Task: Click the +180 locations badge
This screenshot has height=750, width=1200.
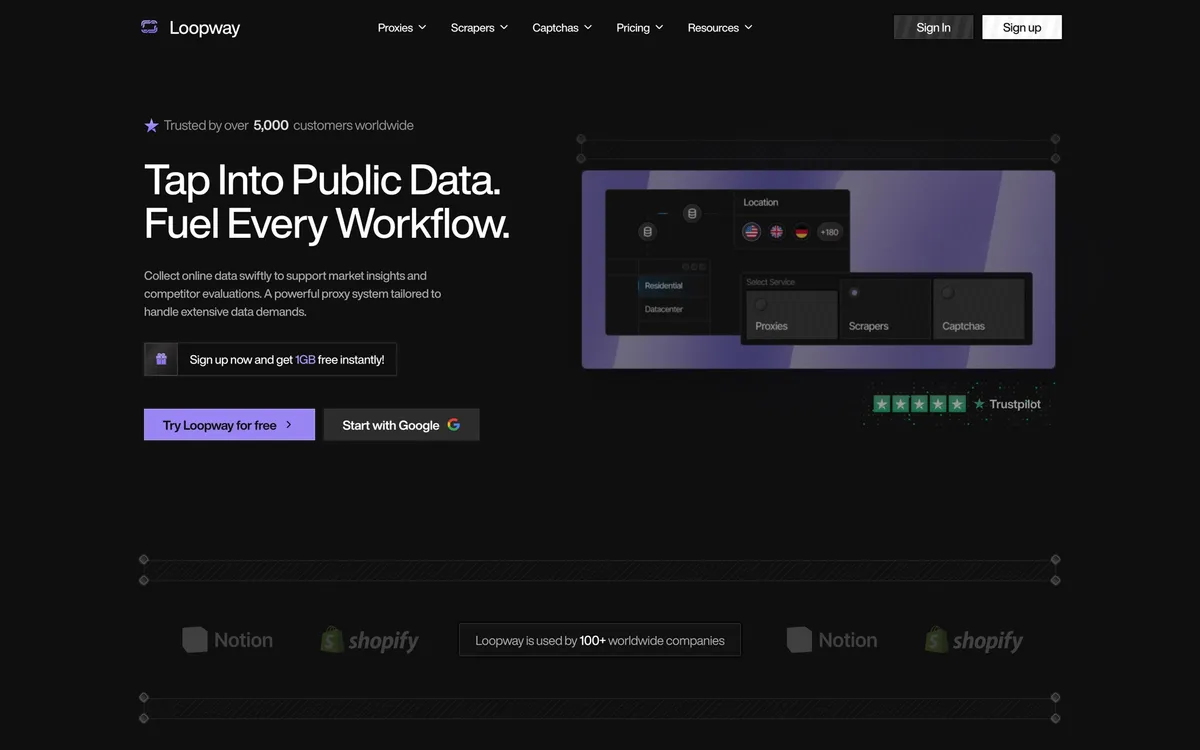Action: tap(830, 232)
